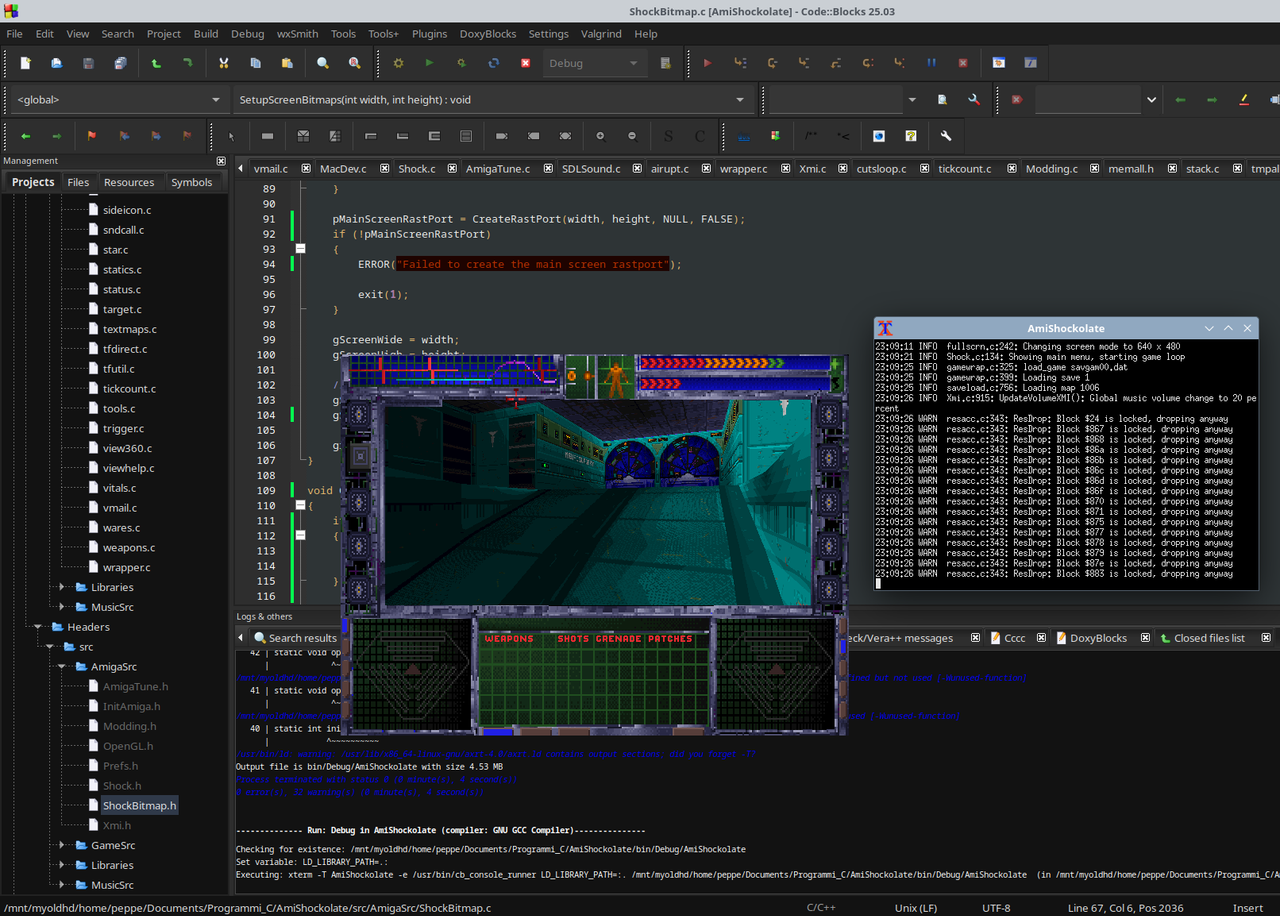Screen dimensions: 1280x916
Task: Close the Management panel
Action: click(221, 161)
